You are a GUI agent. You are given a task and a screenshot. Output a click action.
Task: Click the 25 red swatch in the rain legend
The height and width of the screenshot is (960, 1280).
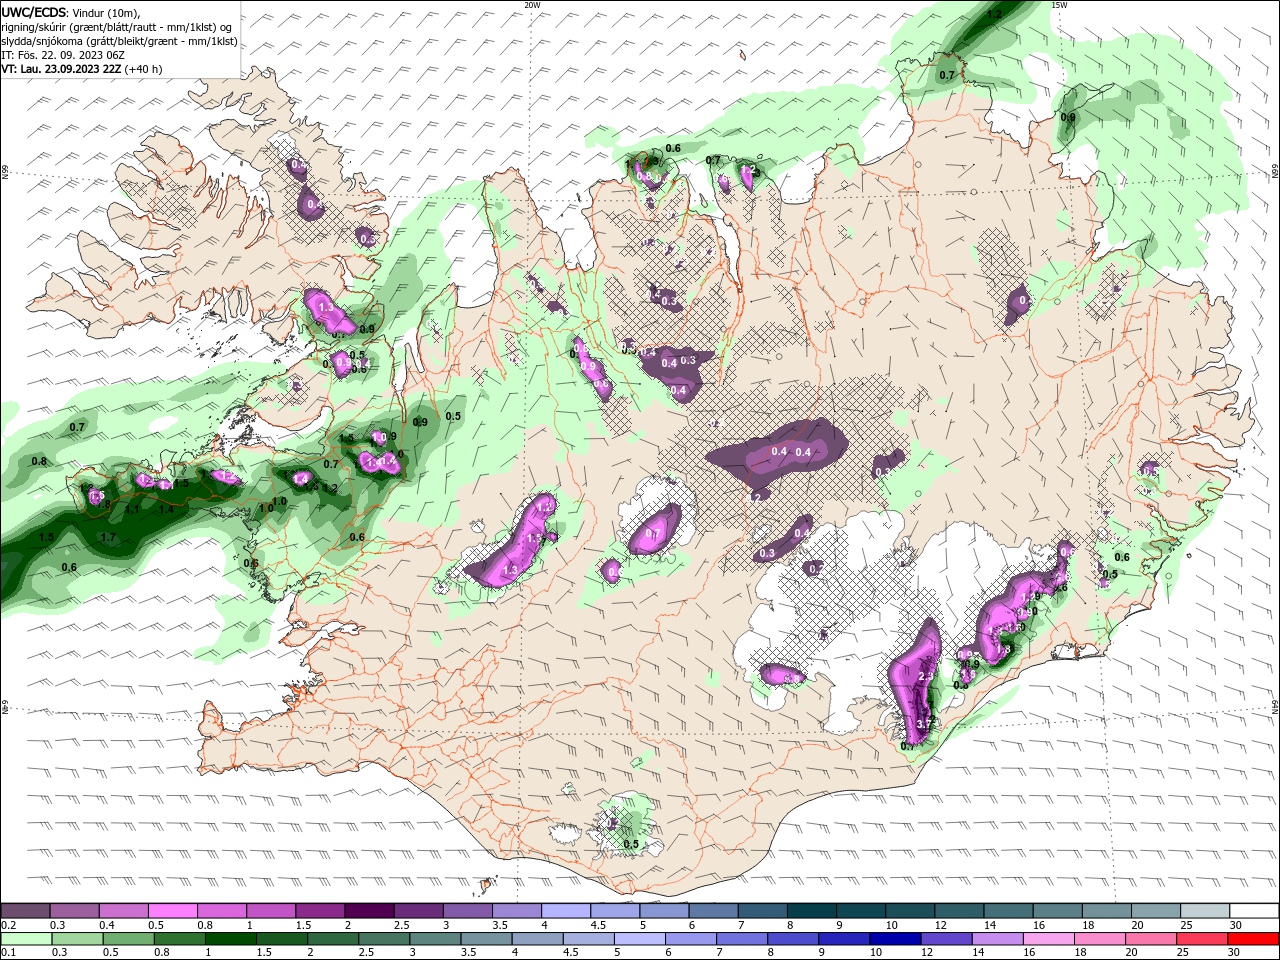1201,939
